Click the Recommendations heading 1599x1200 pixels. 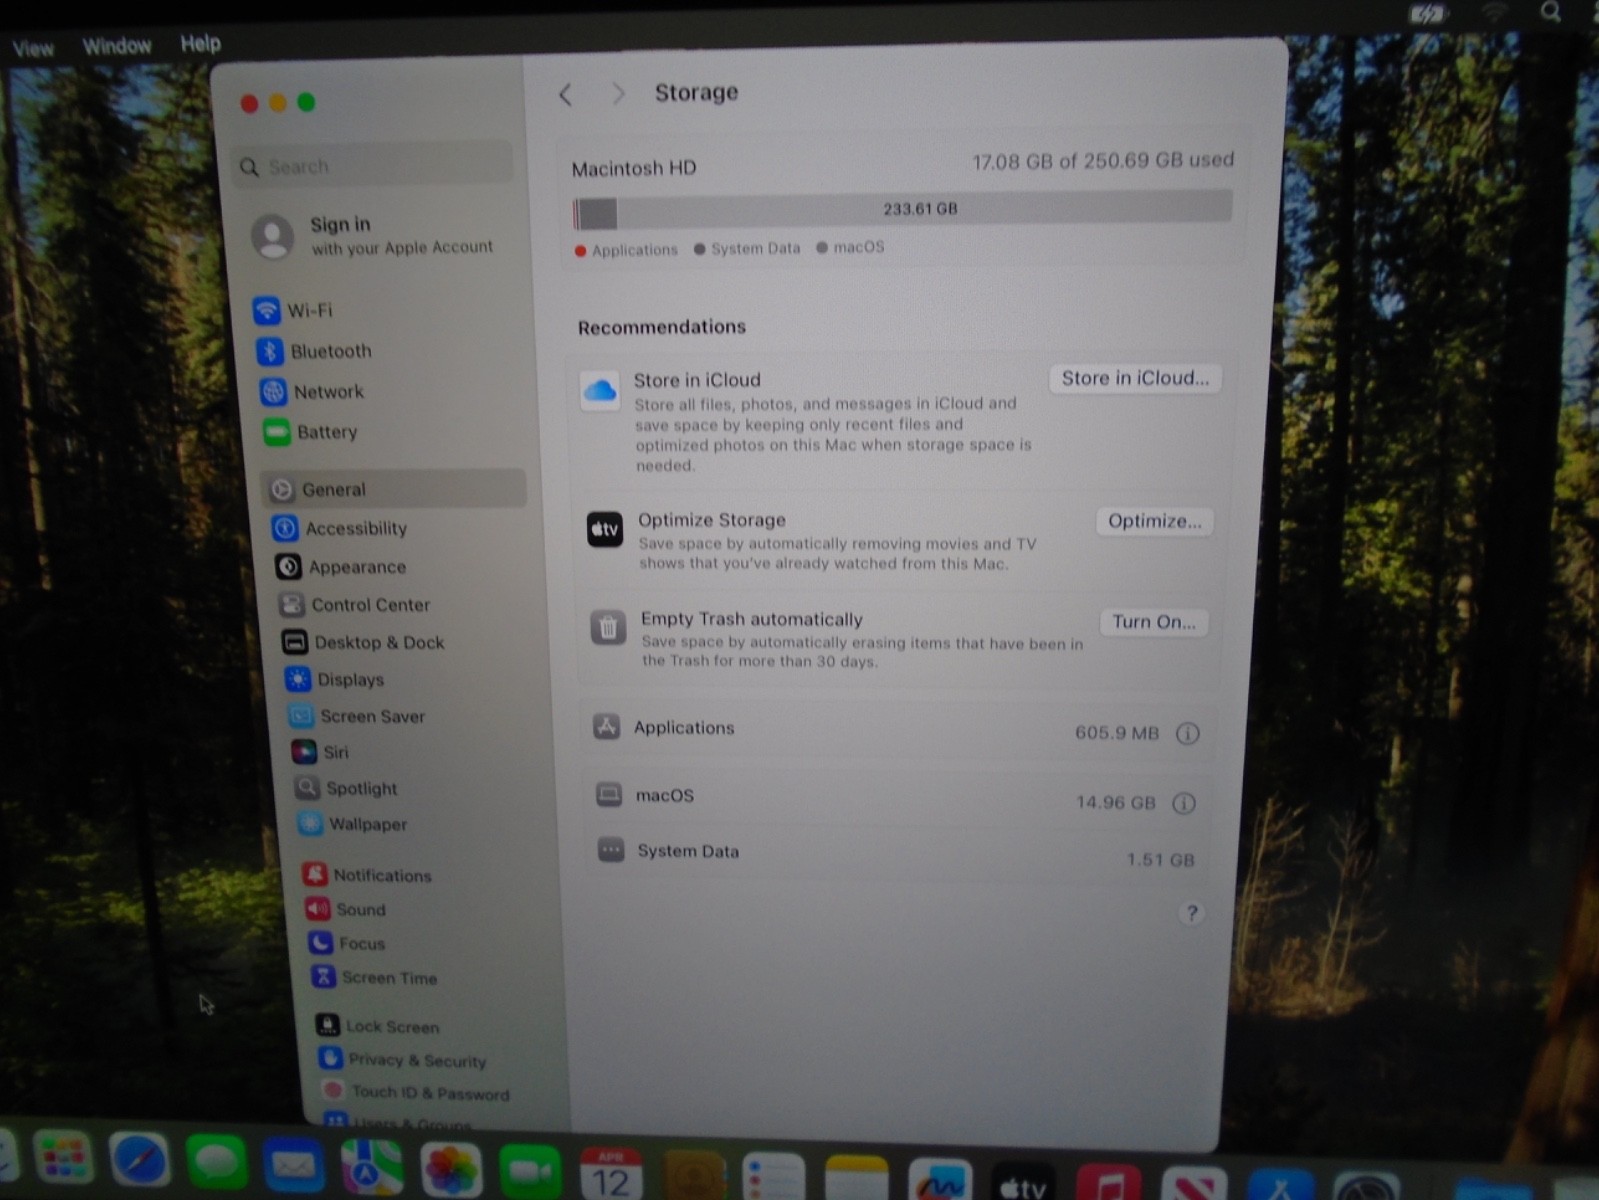click(x=662, y=327)
